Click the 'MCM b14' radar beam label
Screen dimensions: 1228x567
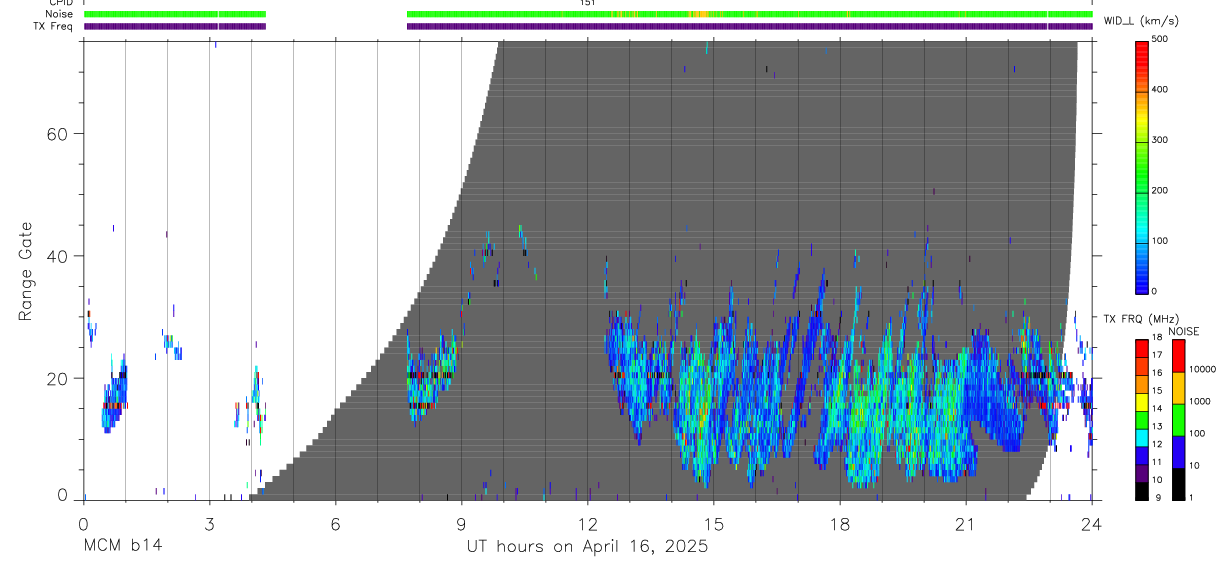pos(122,547)
